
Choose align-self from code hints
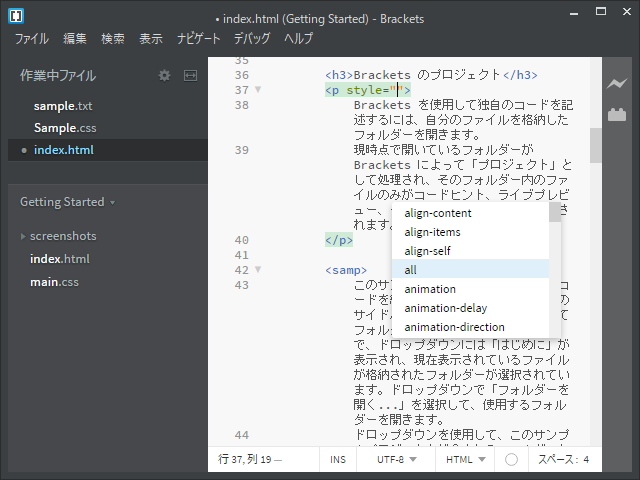point(470,251)
